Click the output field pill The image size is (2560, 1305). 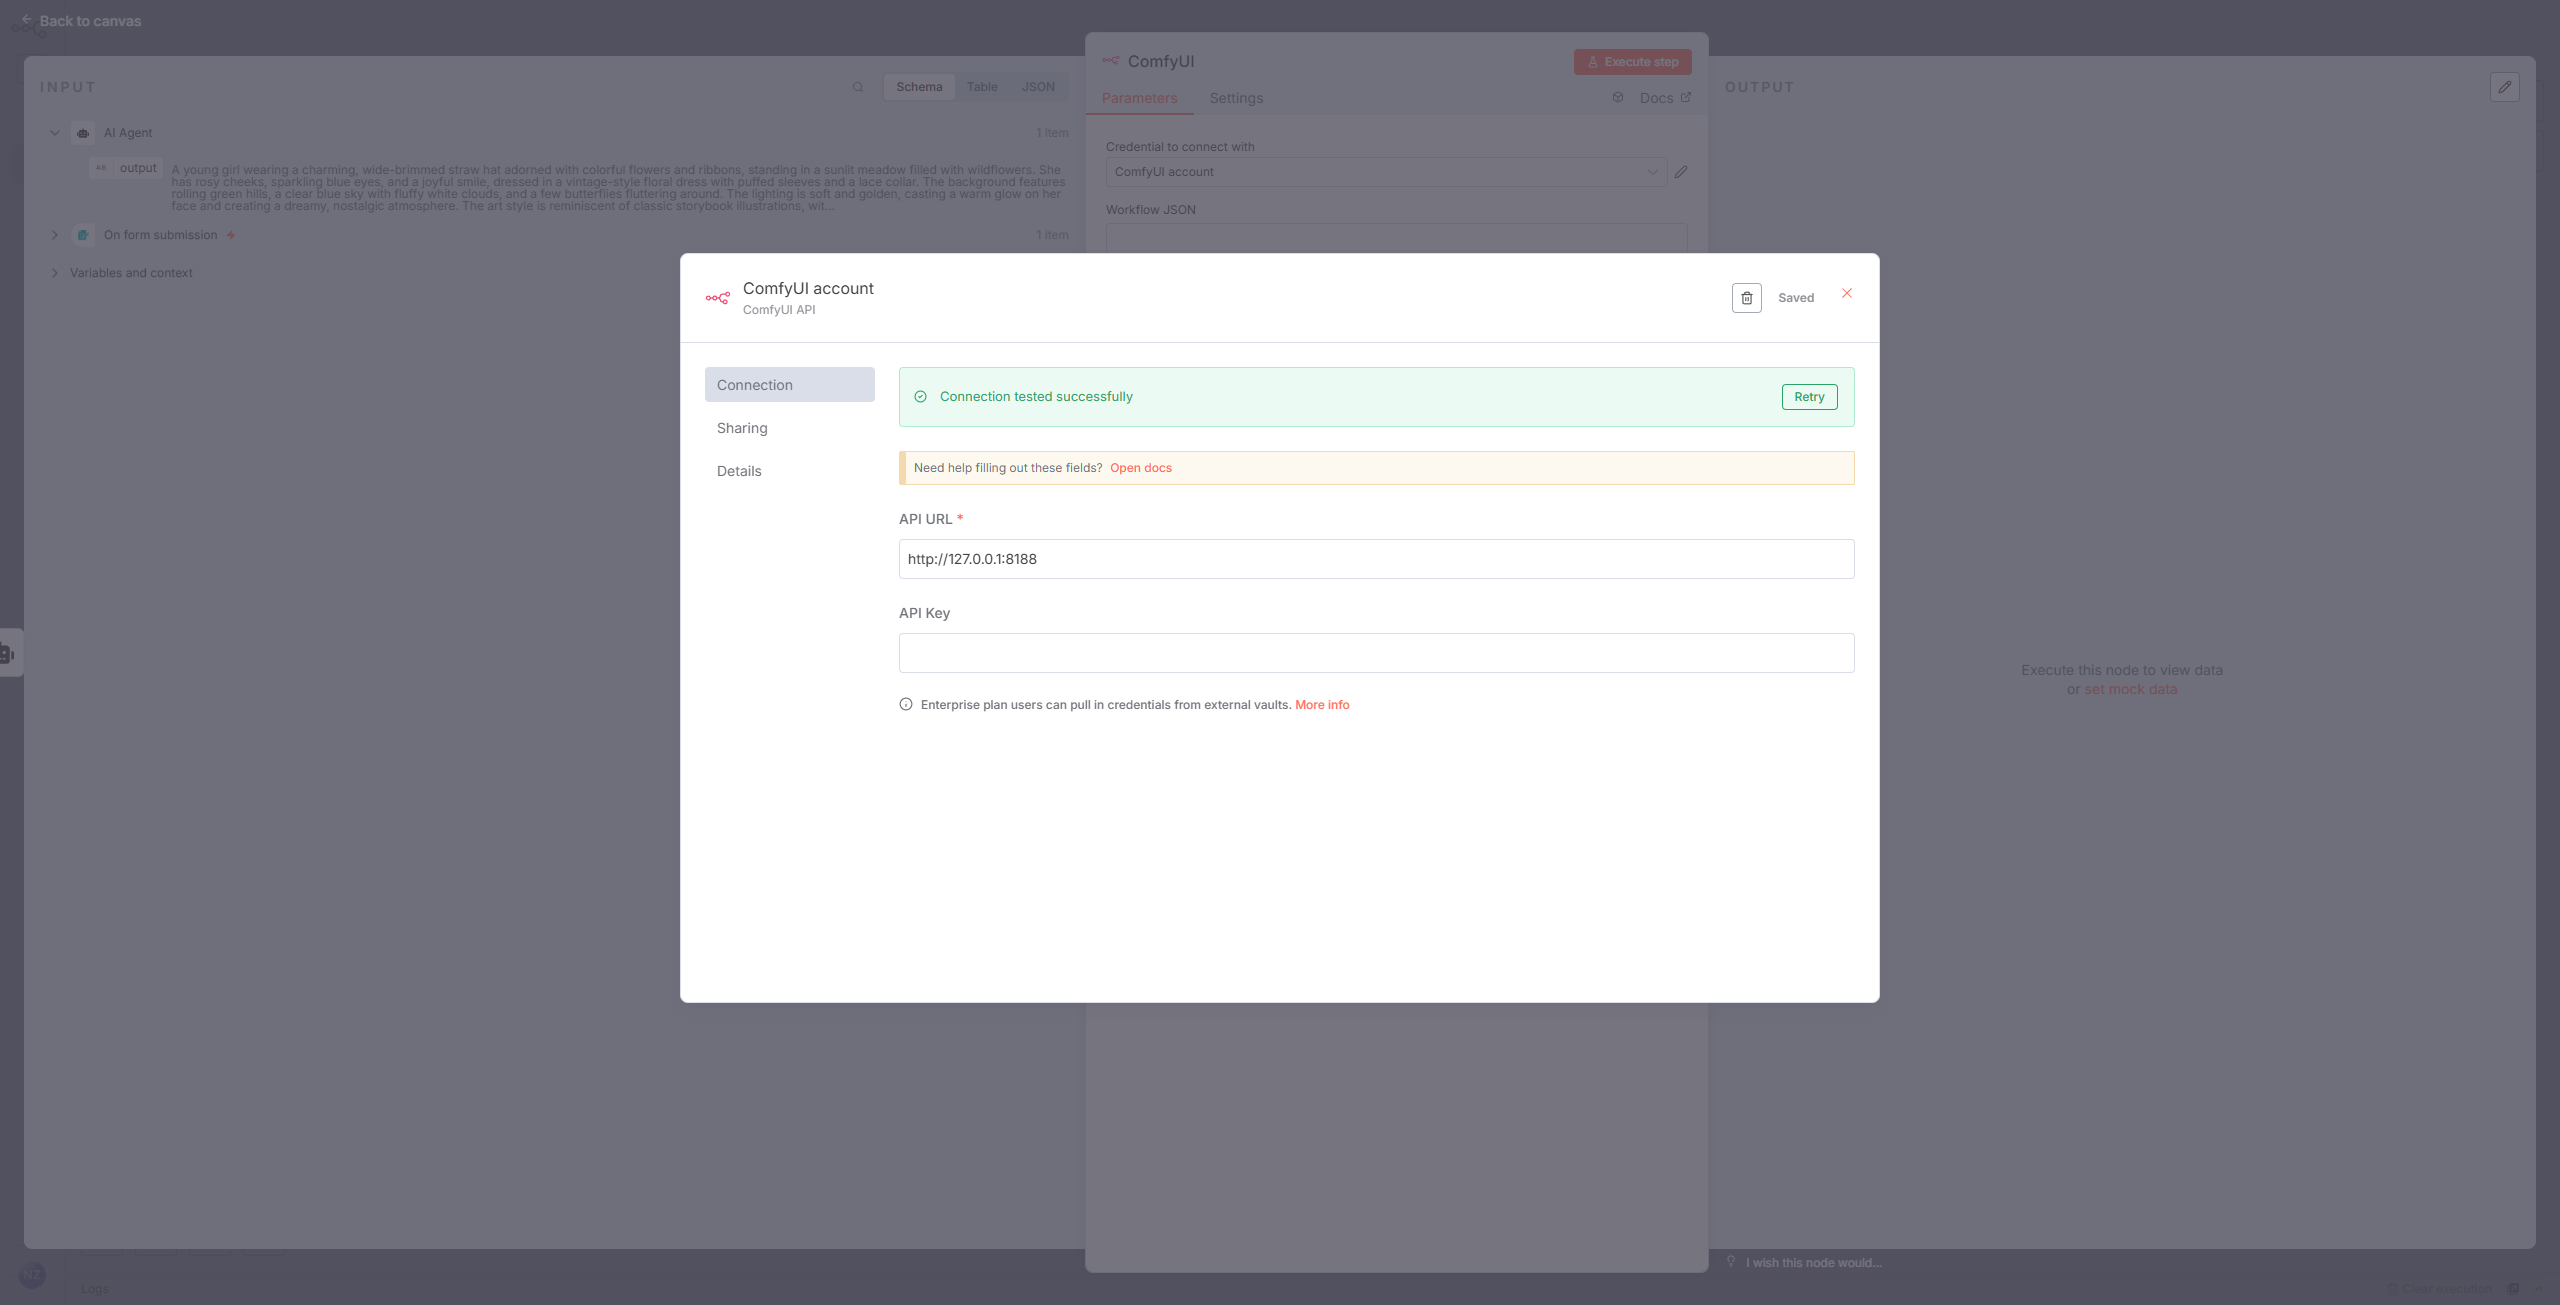[x=126, y=168]
